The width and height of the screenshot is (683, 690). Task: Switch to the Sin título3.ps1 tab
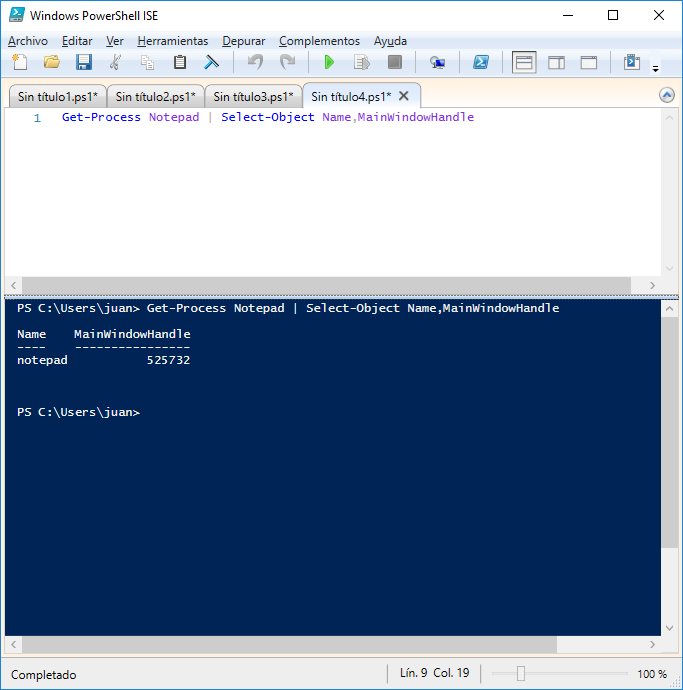pyautogui.click(x=253, y=96)
